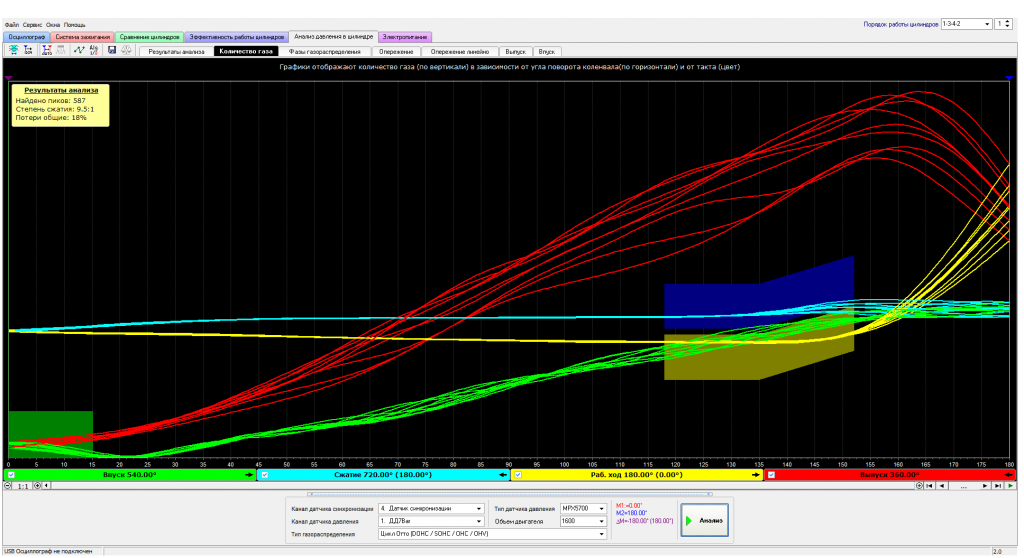Click the greyed-out toolbar icon after auto-scale

tap(61, 50)
